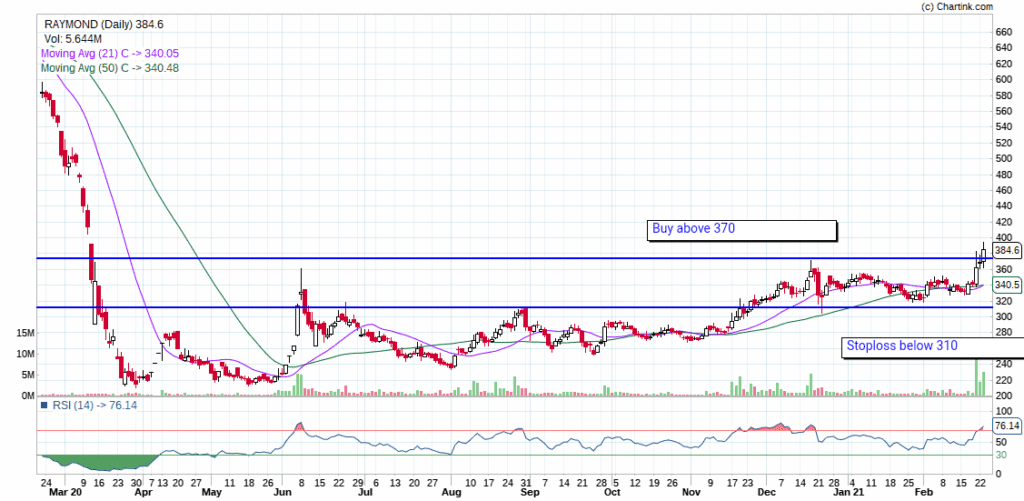Viewport: 1024px width, 501px height.
Task: Click the May month label on axis
Action: pyautogui.click(x=212, y=493)
